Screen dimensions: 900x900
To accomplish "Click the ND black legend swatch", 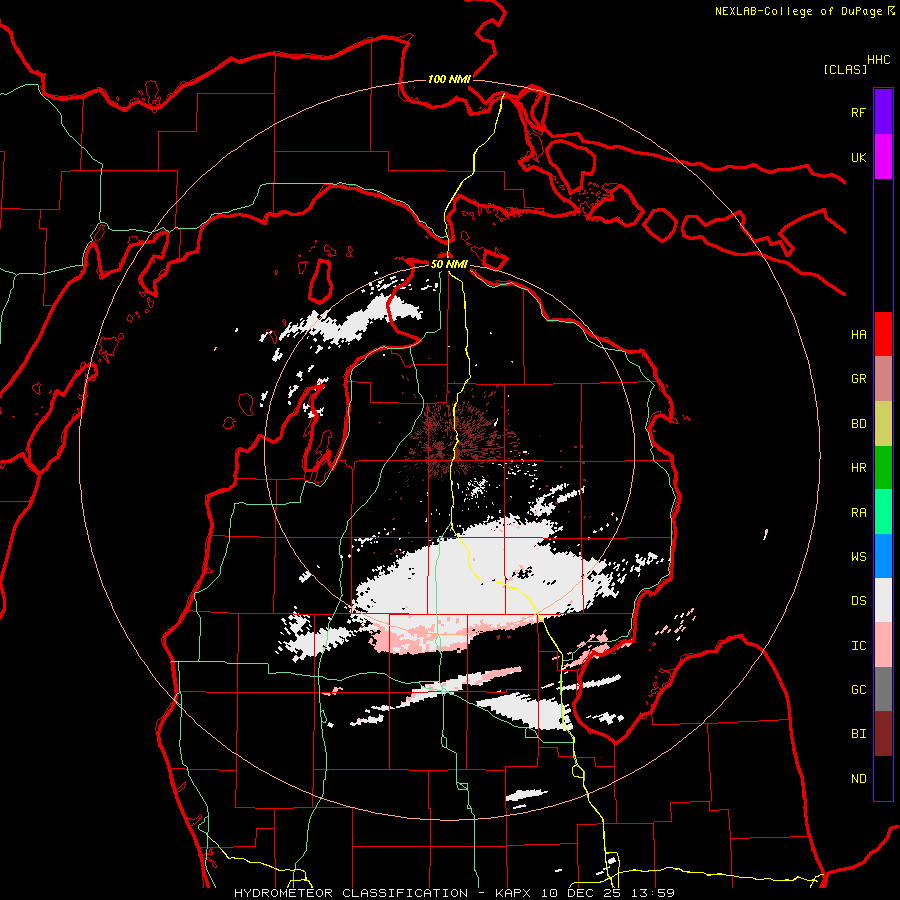I will tap(883, 778).
